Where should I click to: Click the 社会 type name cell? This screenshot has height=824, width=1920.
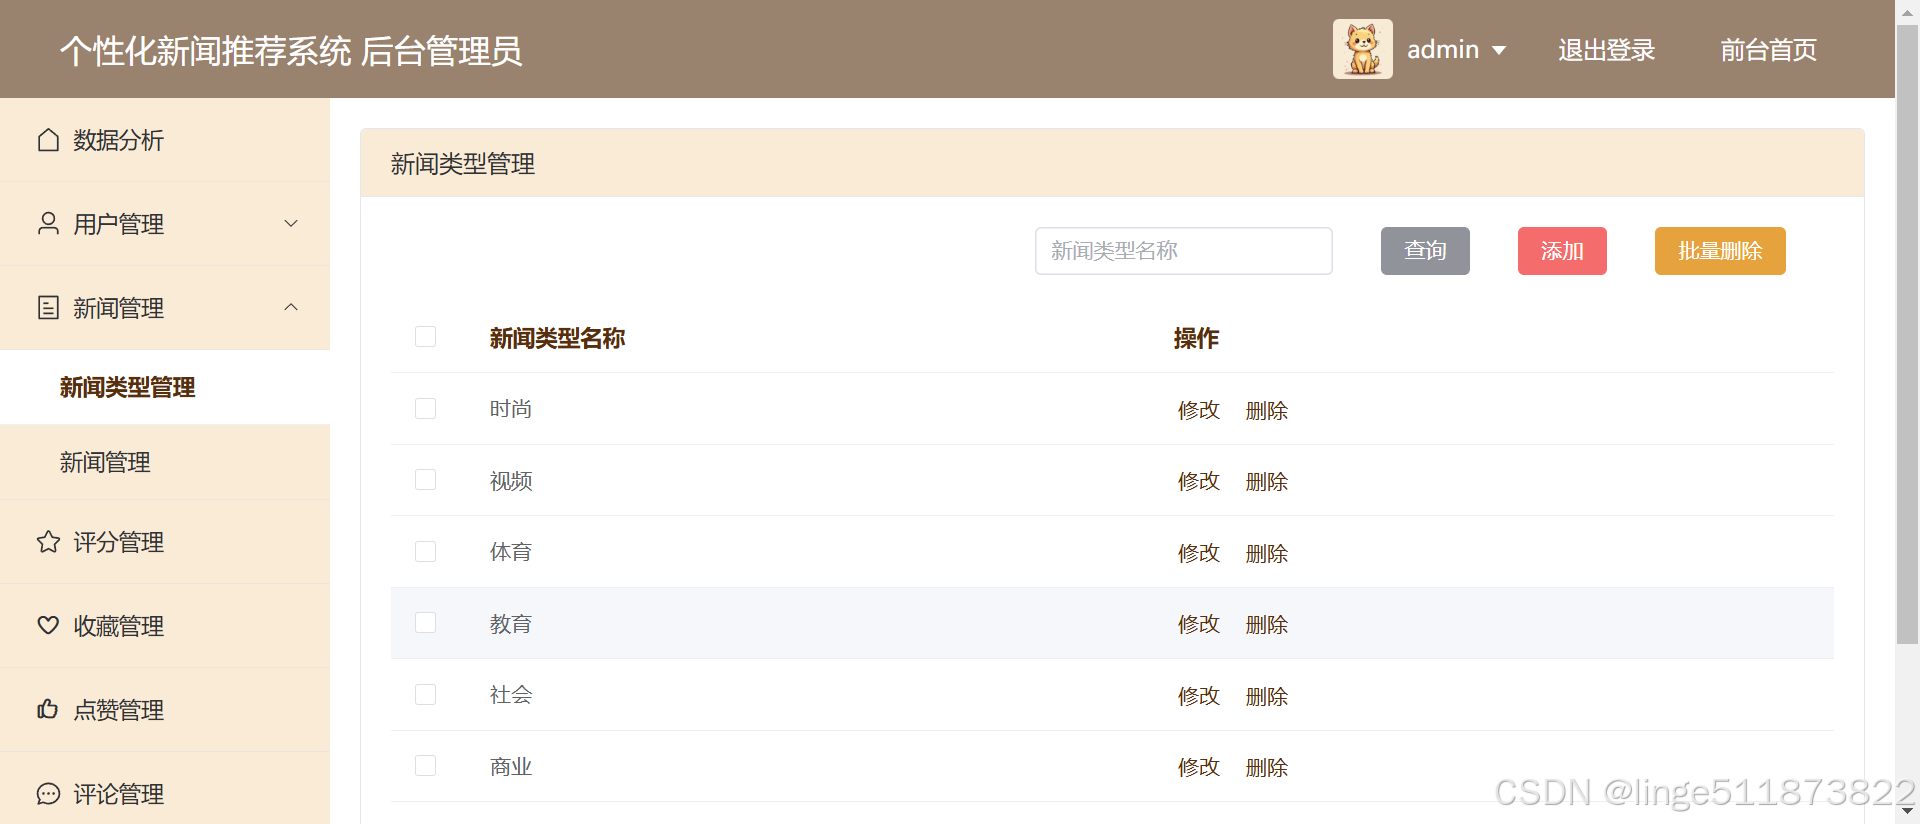[511, 695]
